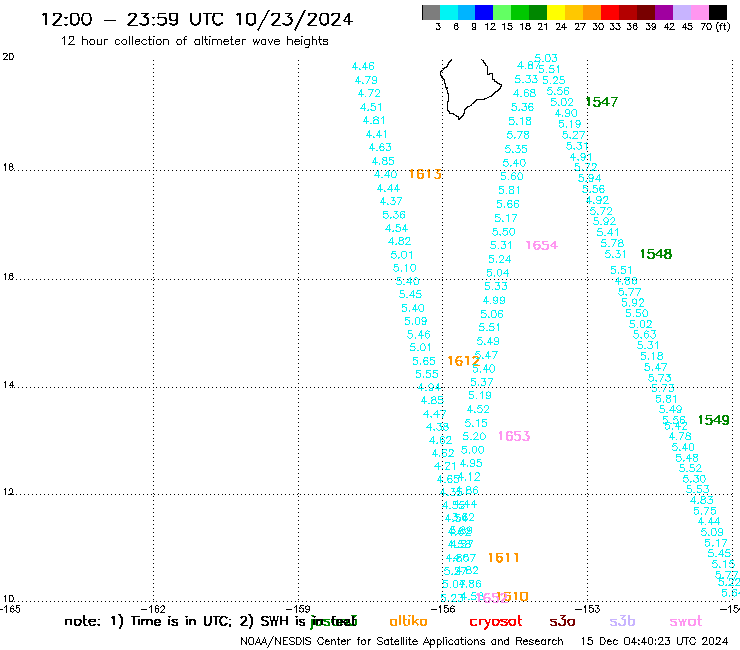Click the wave height value 4.37

[391, 201]
